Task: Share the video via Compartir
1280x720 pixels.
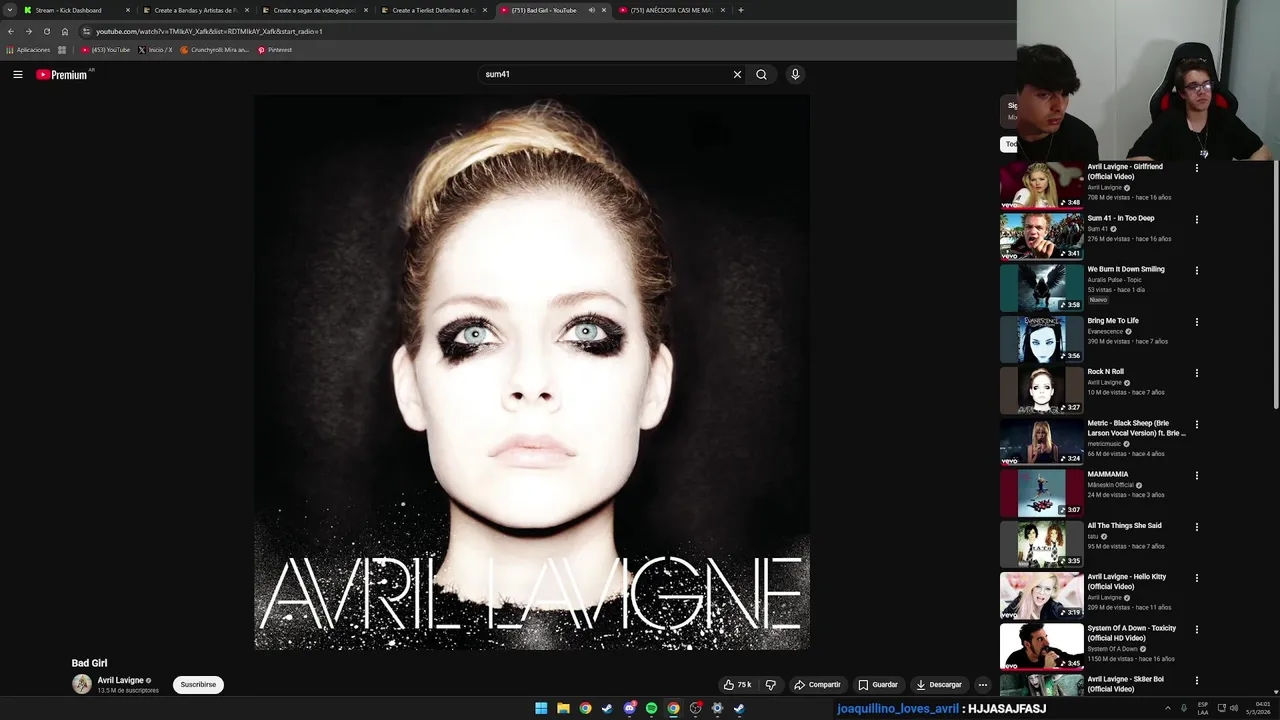Action: 817,685
